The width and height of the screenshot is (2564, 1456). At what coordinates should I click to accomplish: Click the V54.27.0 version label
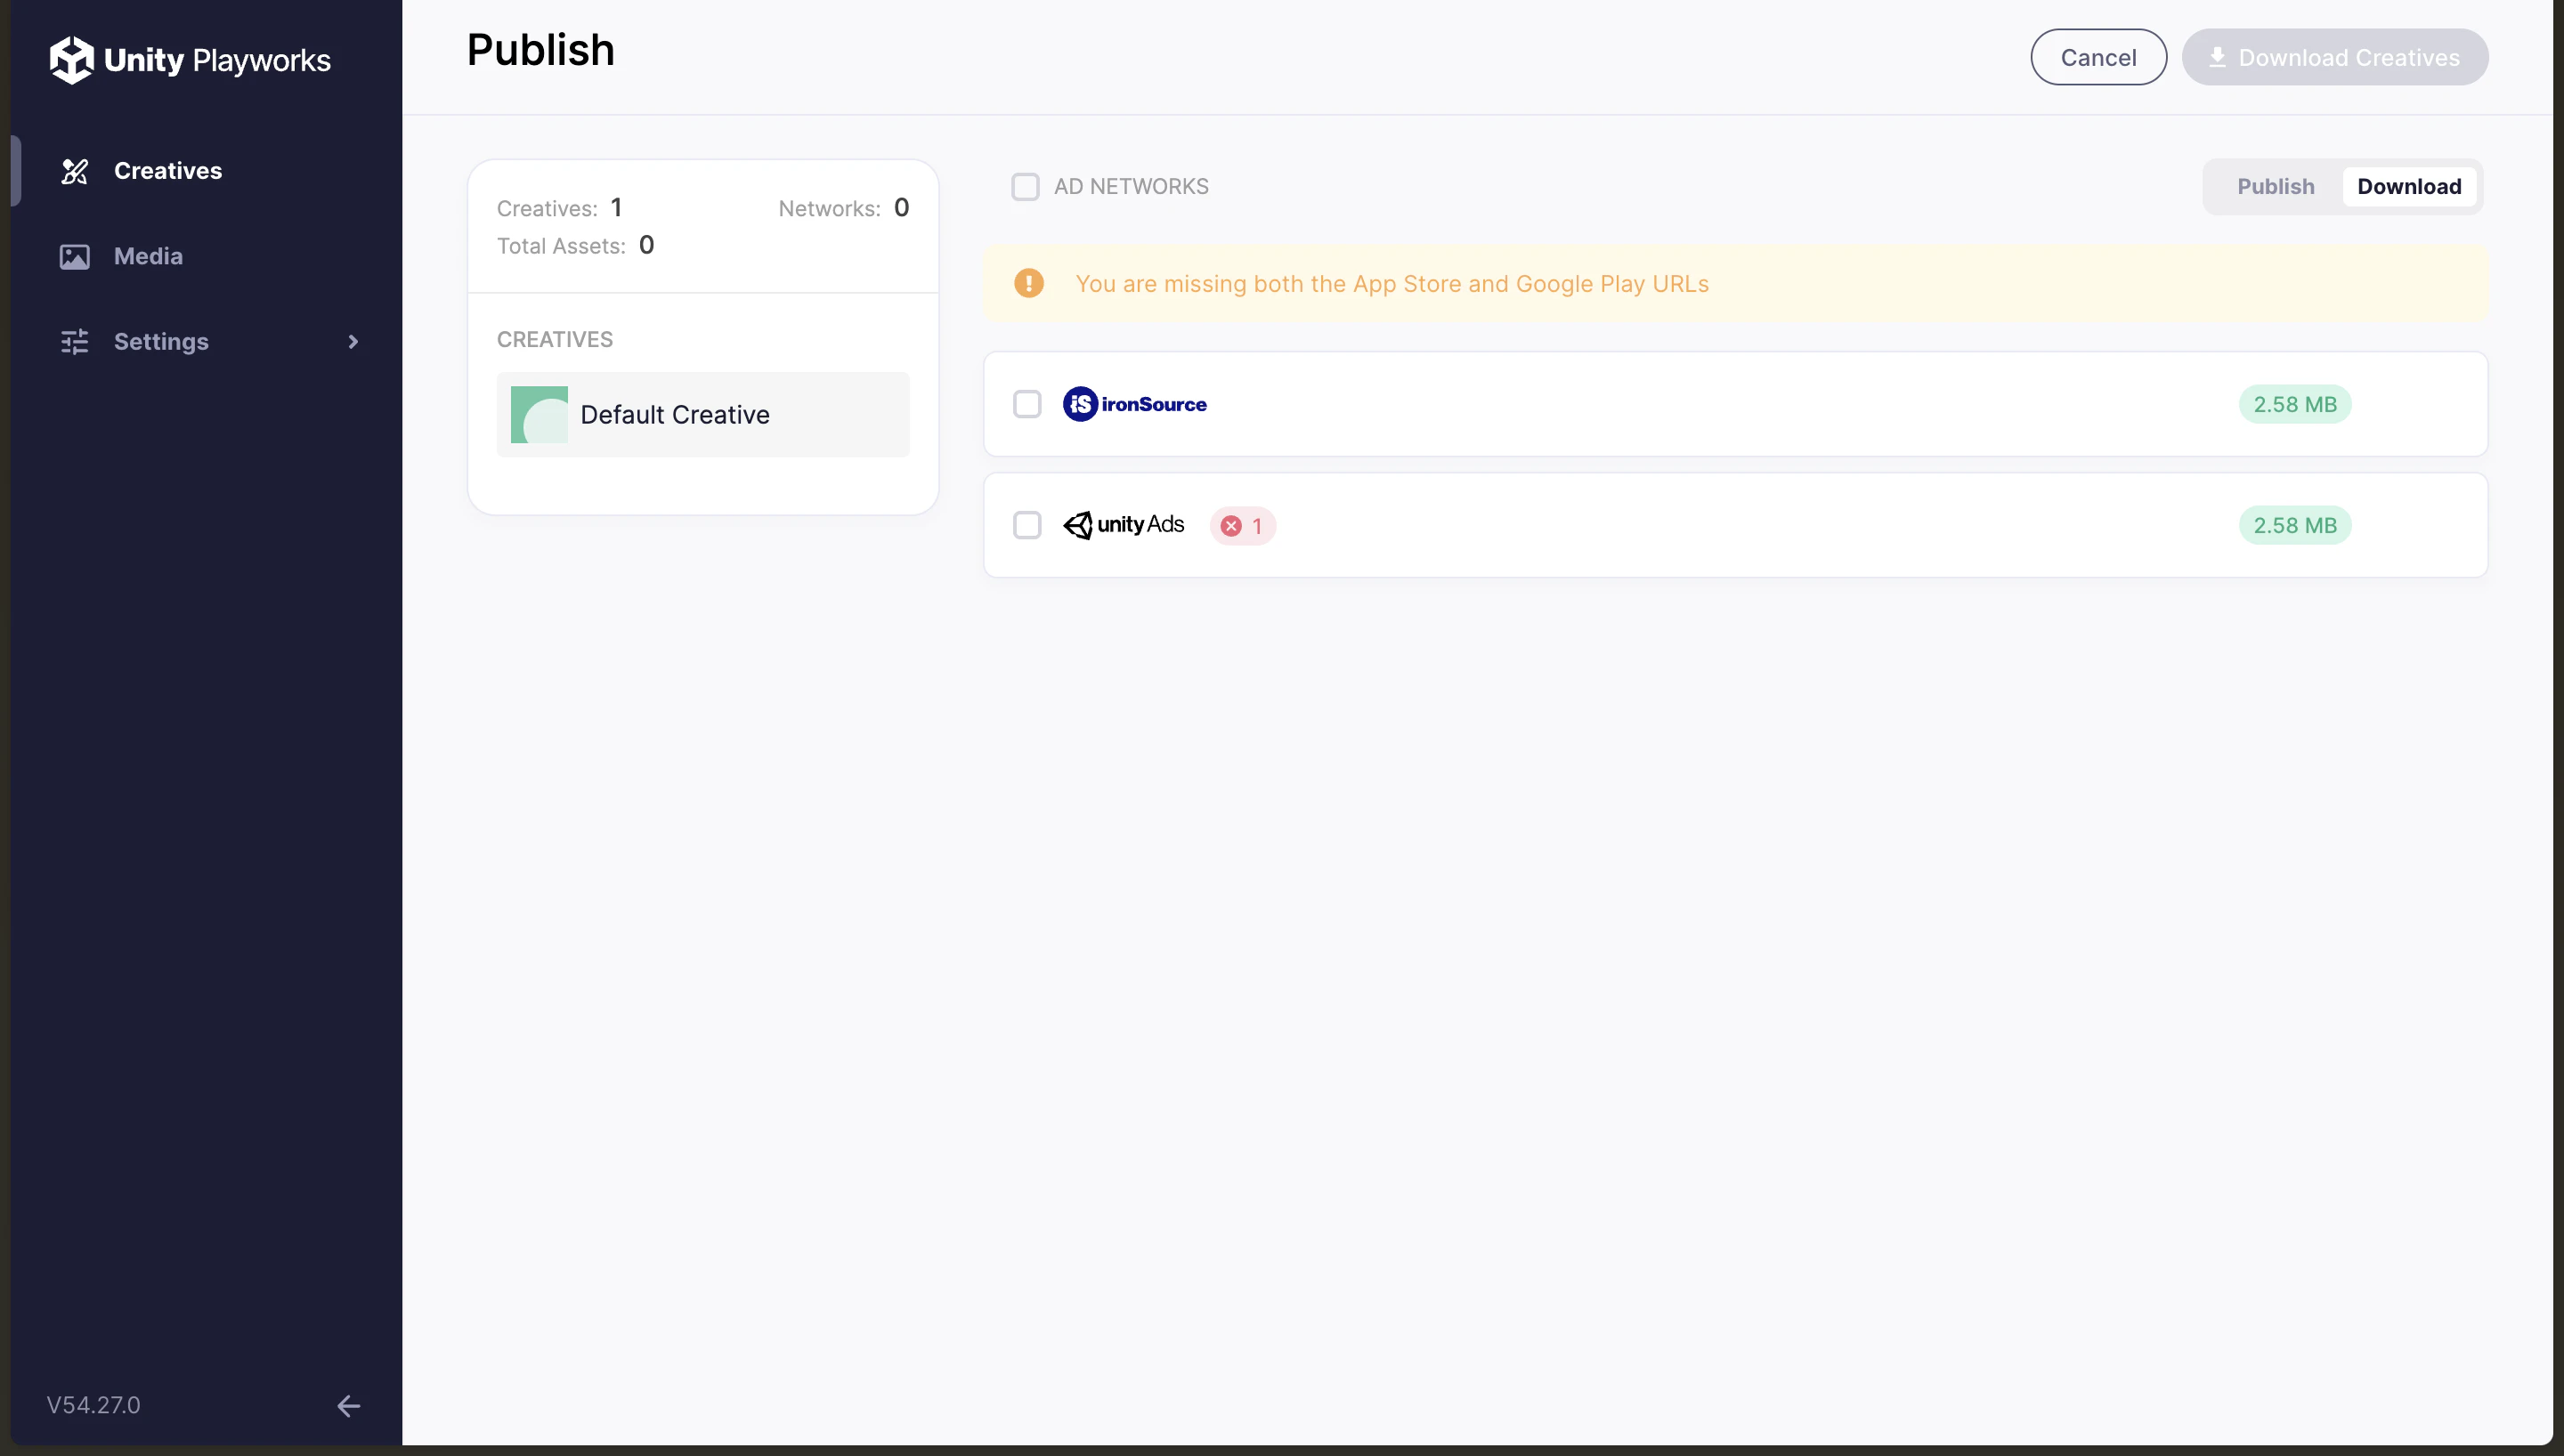93,1405
